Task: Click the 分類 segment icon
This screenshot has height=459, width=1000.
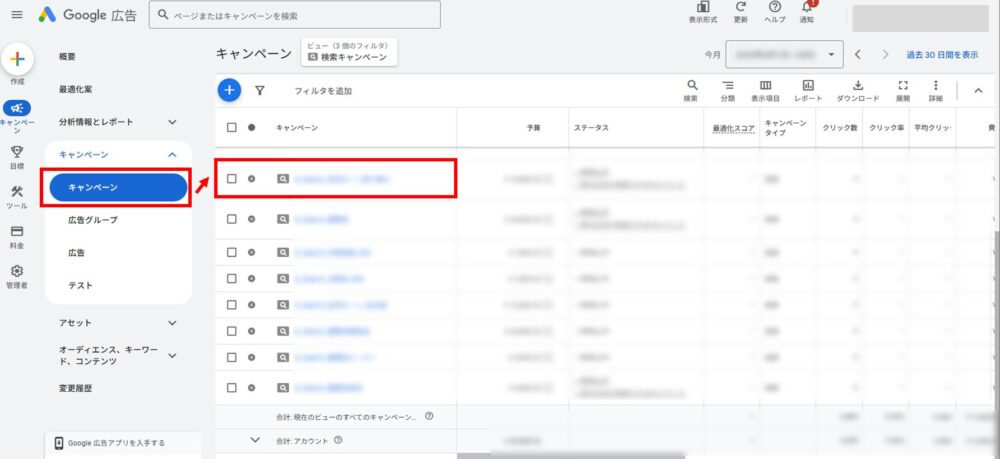Action: (727, 90)
